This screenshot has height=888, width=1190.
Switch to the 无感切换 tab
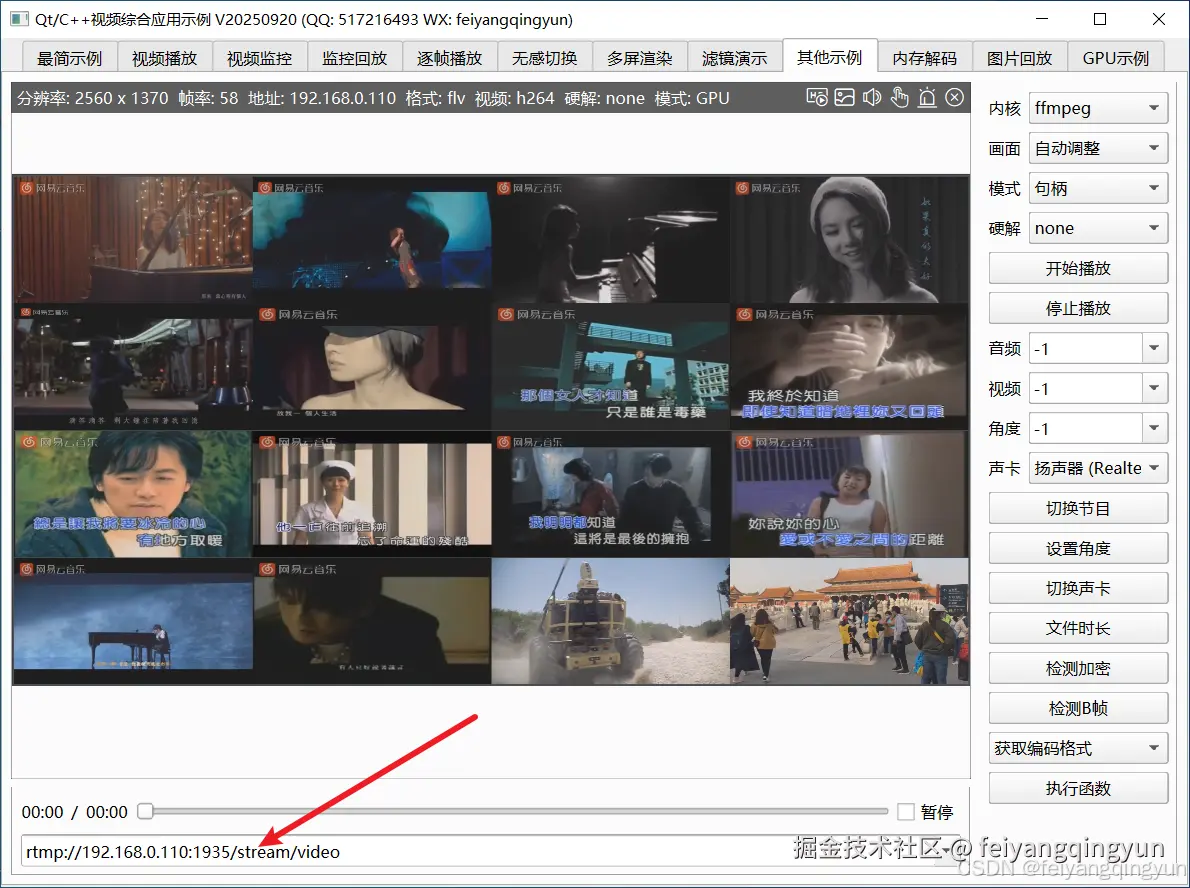pyautogui.click(x=544, y=58)
